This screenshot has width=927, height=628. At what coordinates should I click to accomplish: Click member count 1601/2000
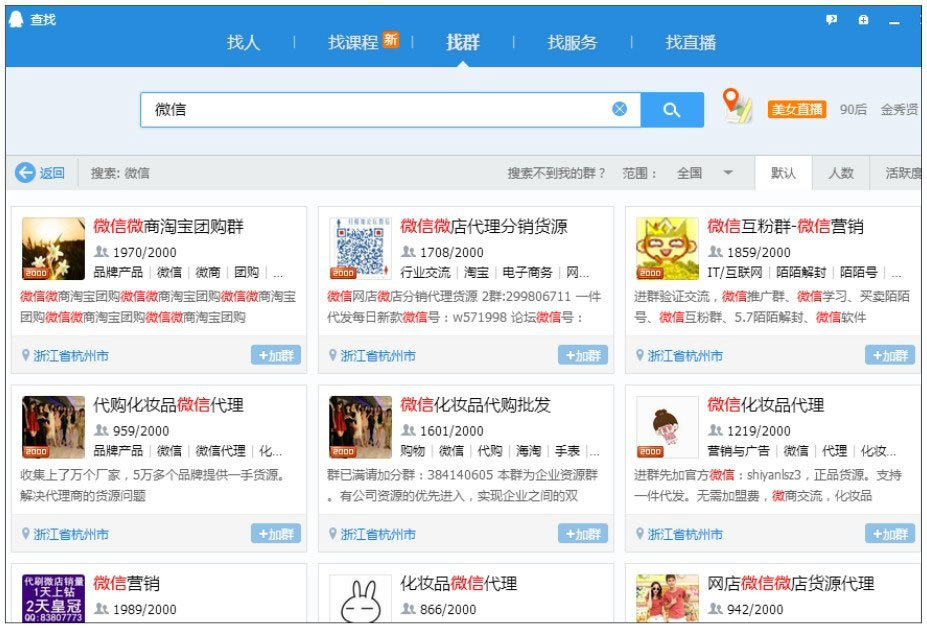(x=452, y=431)
